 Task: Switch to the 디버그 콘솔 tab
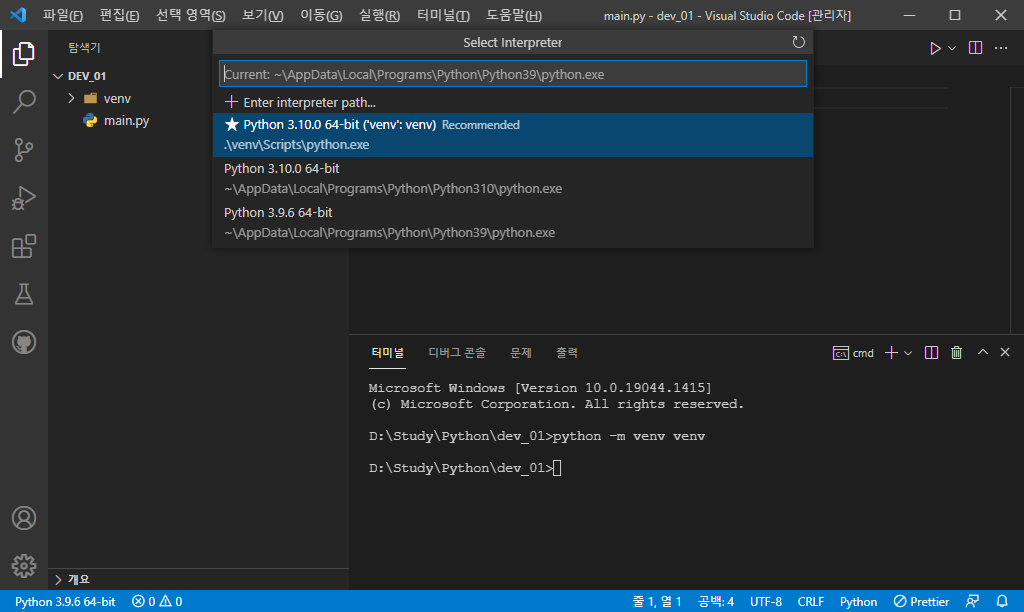coord(456,353)
